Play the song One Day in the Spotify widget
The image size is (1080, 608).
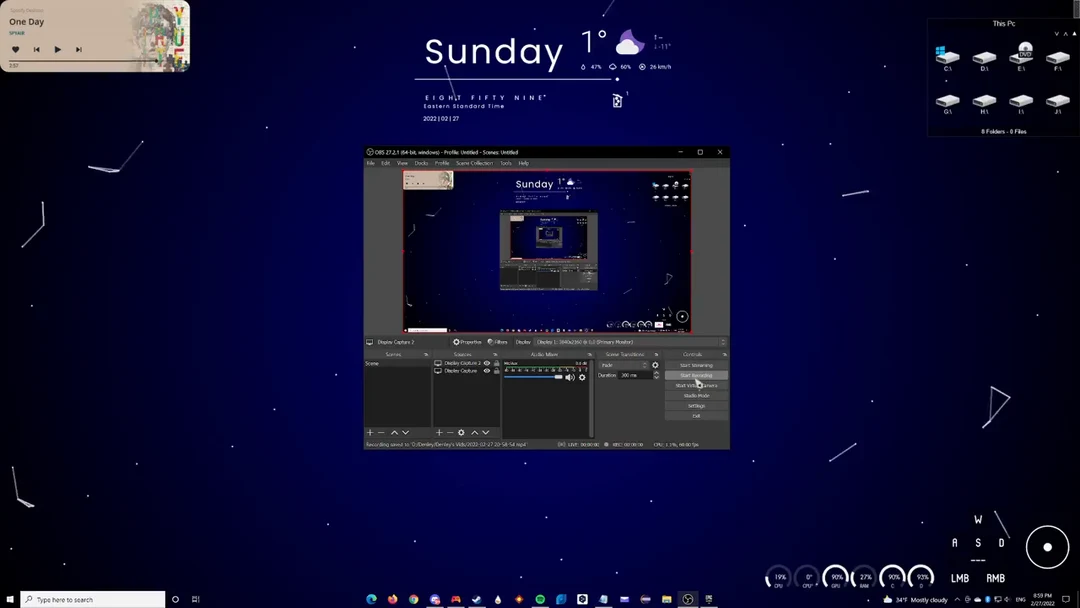pos(57,49)
